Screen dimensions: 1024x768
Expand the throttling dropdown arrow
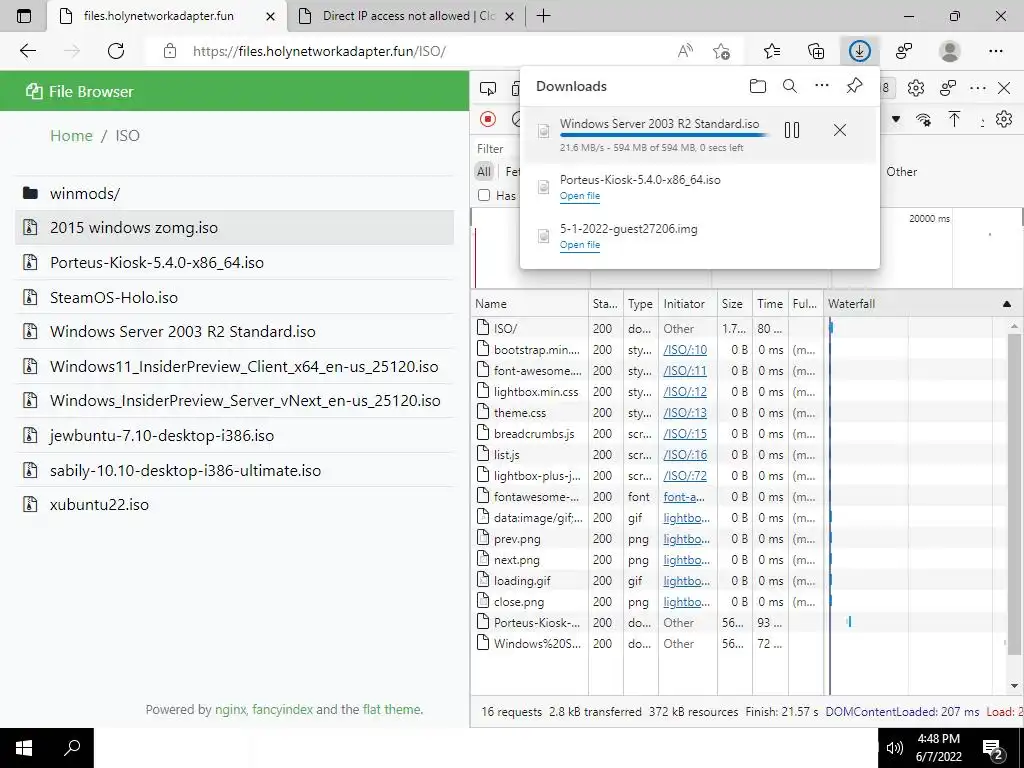(x=896, y=120)
